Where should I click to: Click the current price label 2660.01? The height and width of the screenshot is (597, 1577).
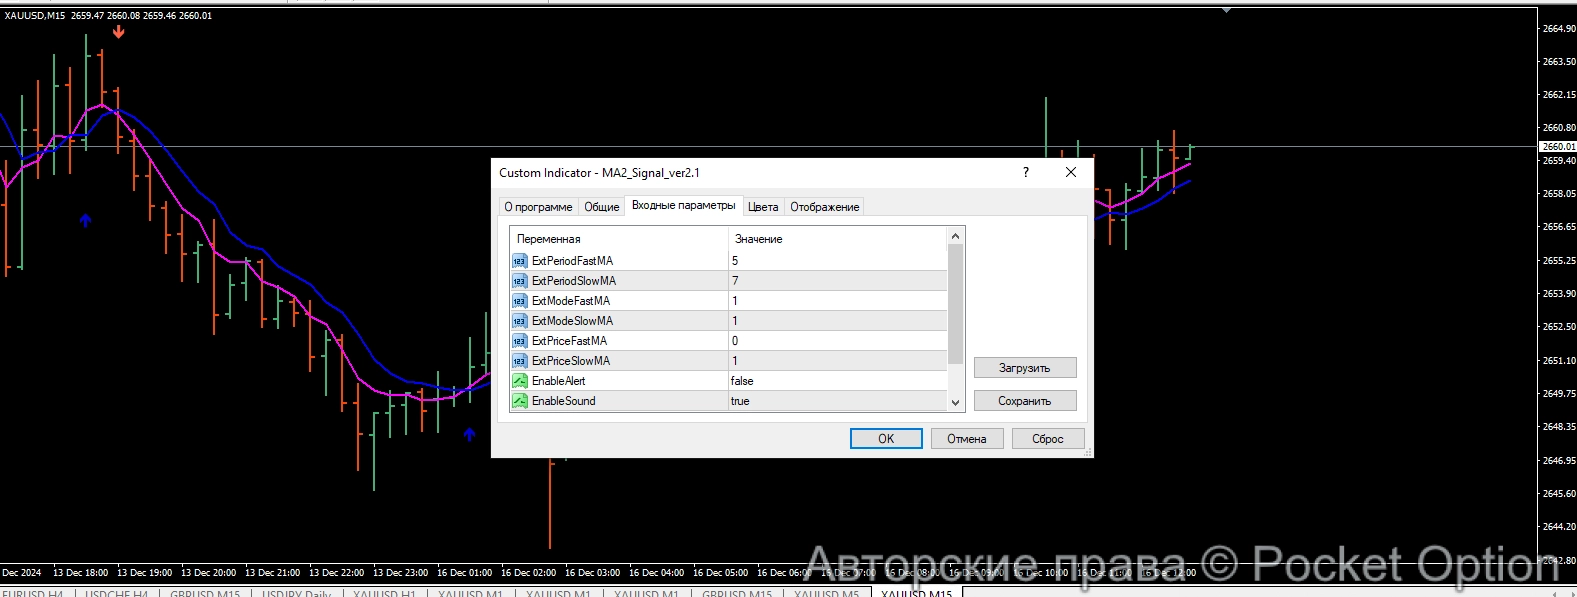point(1557,147)
